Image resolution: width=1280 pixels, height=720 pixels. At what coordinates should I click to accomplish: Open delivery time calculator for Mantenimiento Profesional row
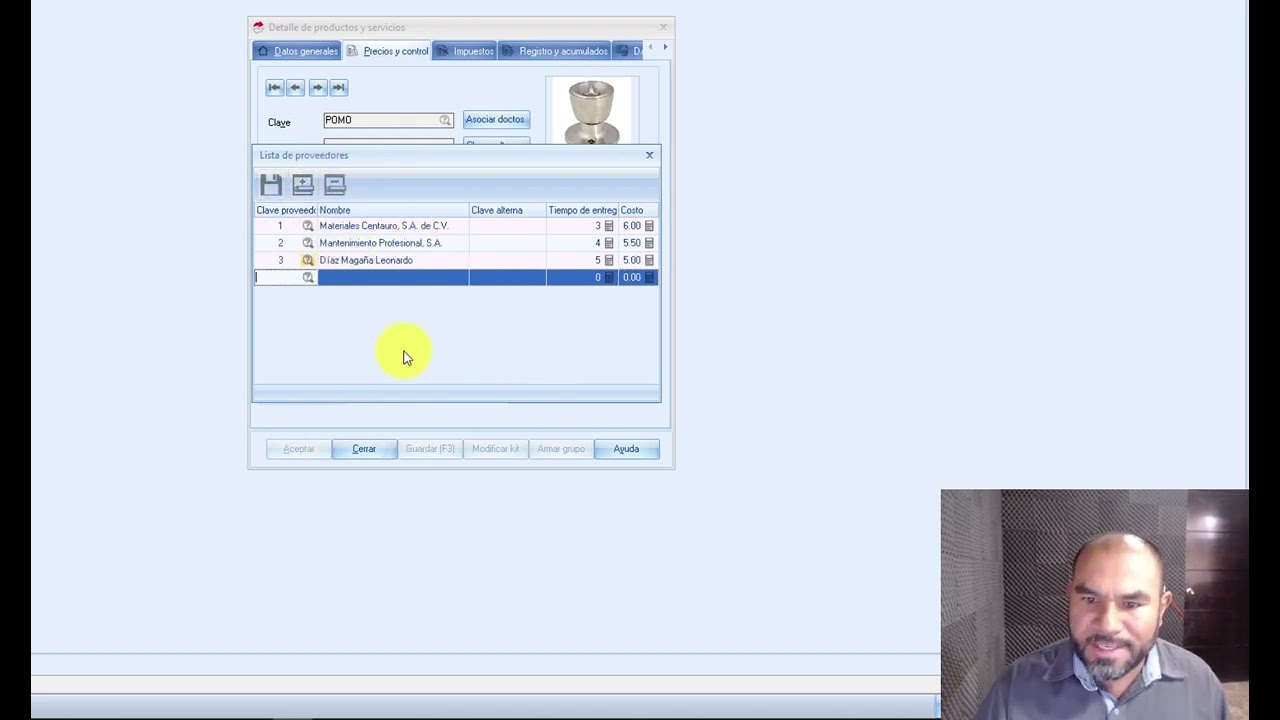point(609,243)
